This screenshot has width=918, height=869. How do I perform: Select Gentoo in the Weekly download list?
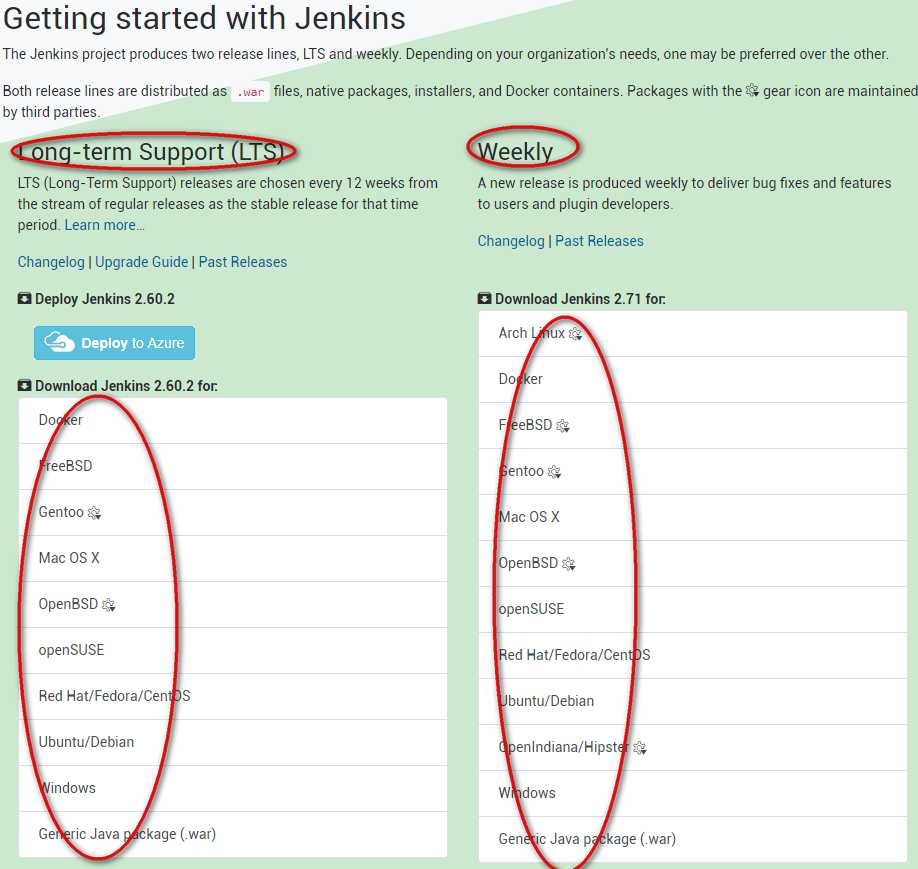tap(693, 471)
